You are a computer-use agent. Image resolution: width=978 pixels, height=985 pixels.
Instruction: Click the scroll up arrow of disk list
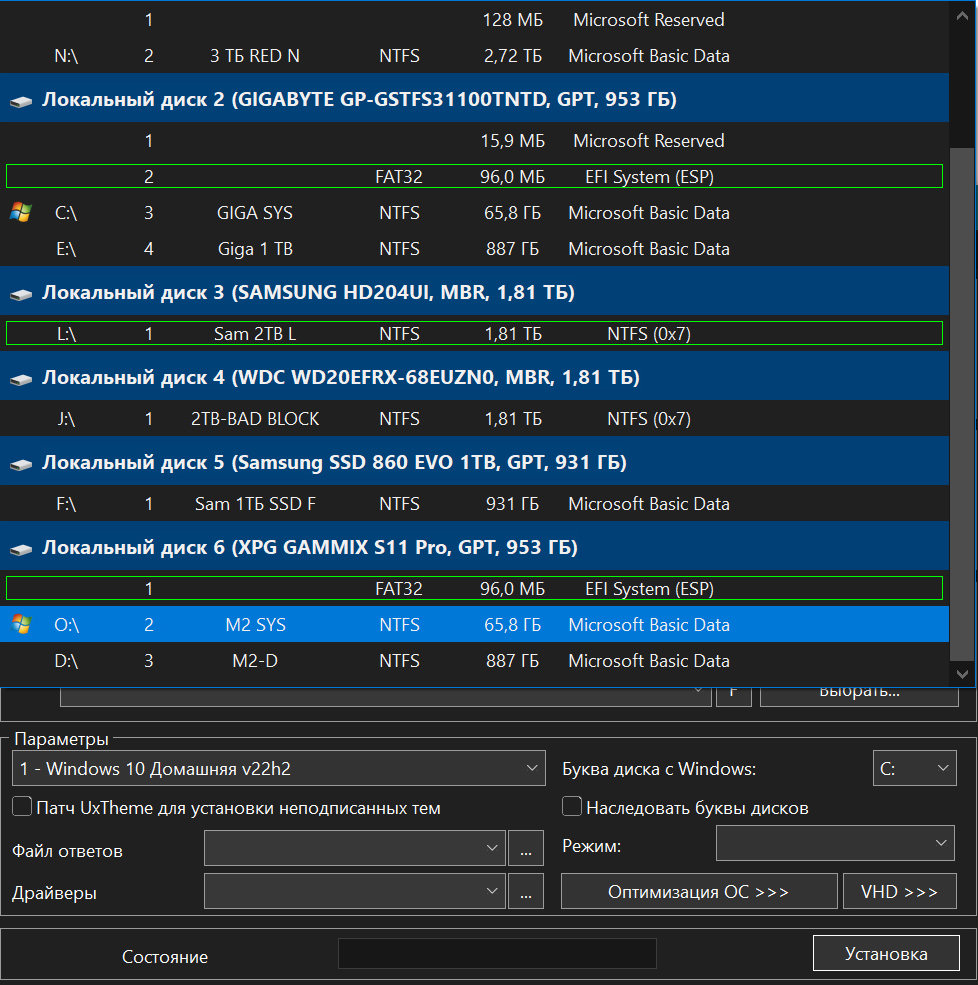(x=962, y=16)
